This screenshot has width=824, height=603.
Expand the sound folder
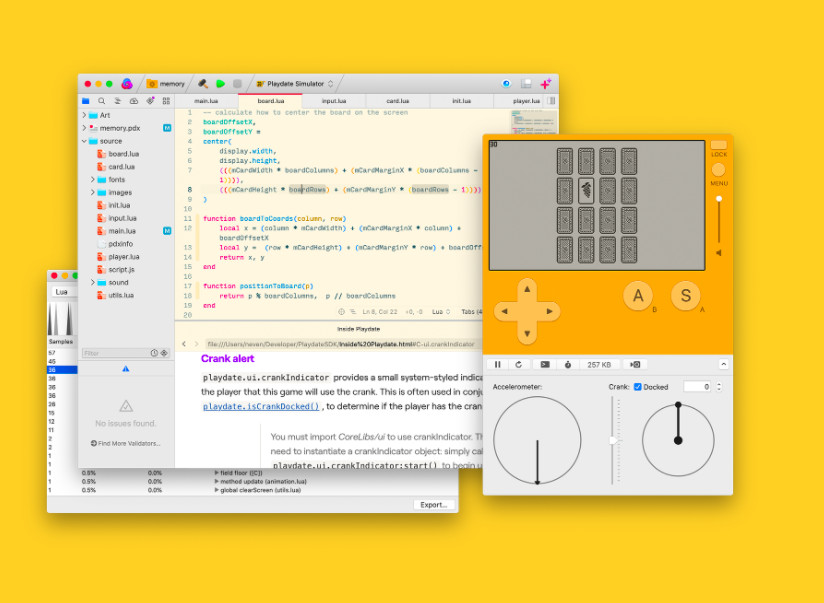click(x=93, y=282)
